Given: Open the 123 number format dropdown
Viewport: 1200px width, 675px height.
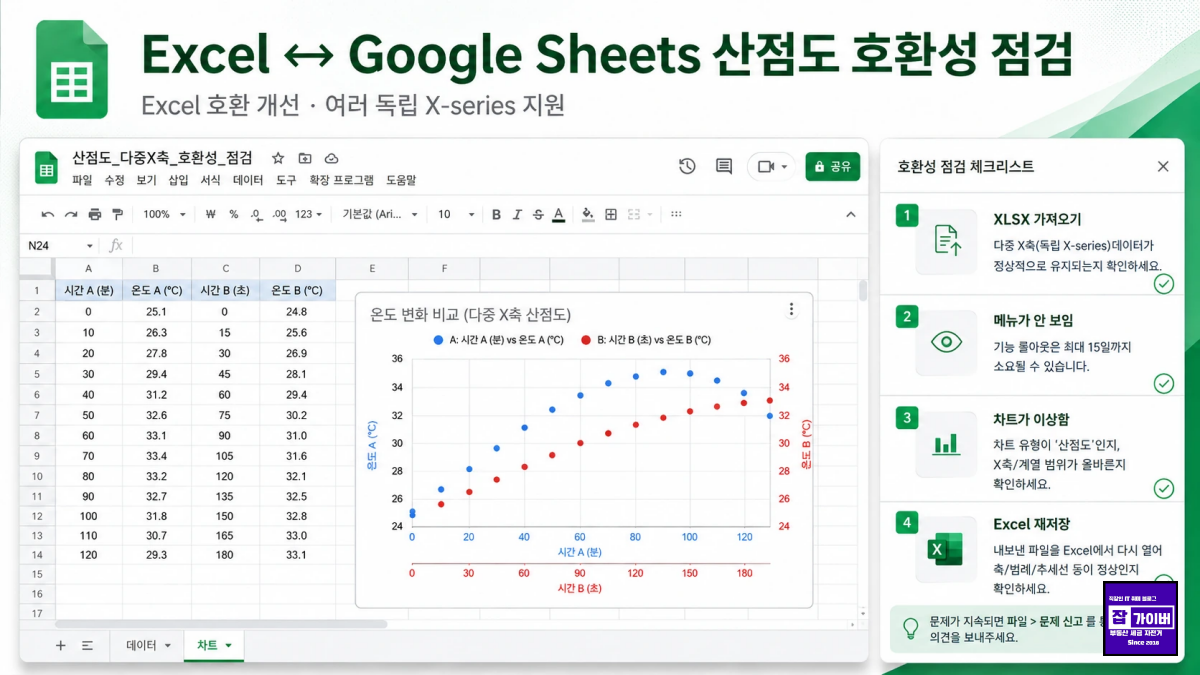Looking at the screenshot, I should pos(310,214).
